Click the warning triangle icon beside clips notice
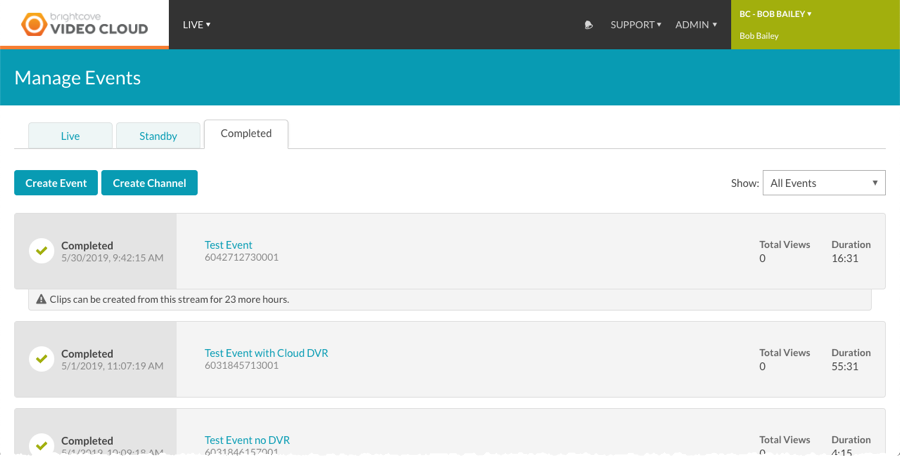The height and width of the screenshot is (456, 900). pos(41,299)
